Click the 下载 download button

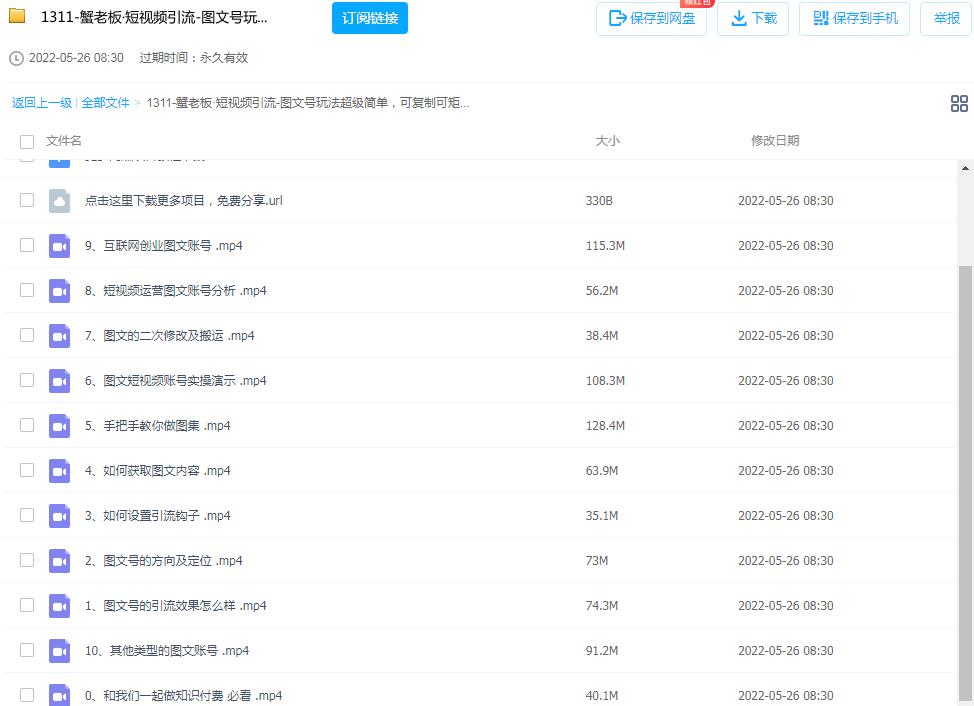point(753,19)
